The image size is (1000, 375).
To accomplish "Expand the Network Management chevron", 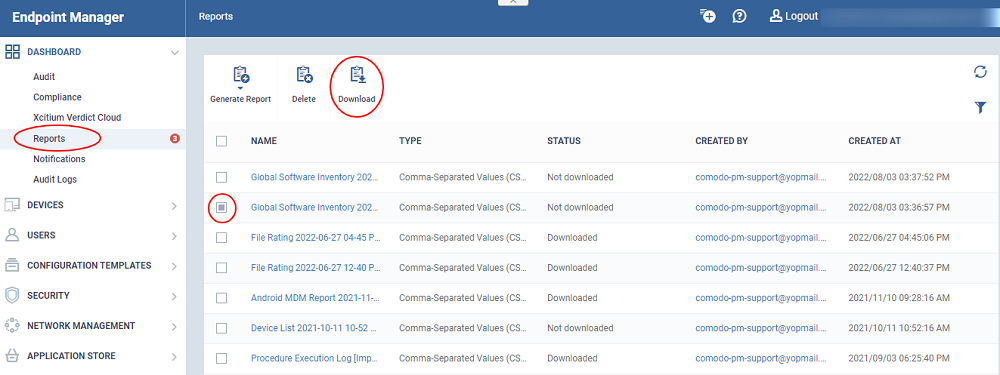I will pos(175,327).
